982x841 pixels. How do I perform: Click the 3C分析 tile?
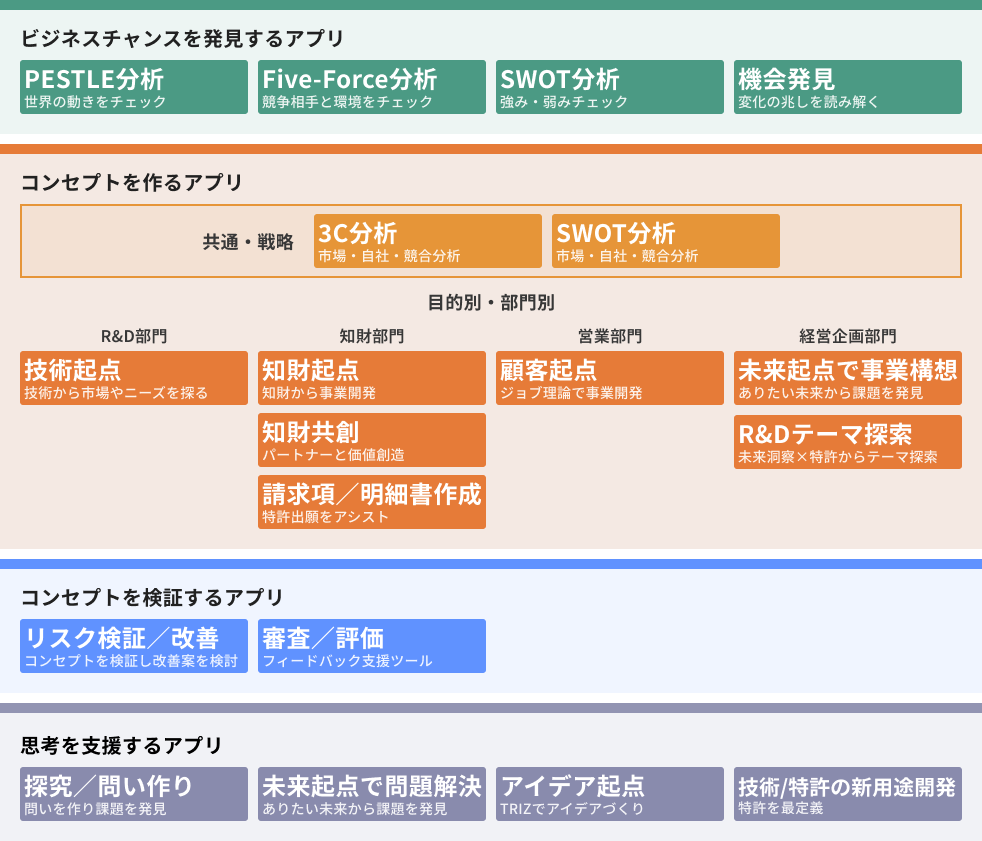[x=428, y=241]
